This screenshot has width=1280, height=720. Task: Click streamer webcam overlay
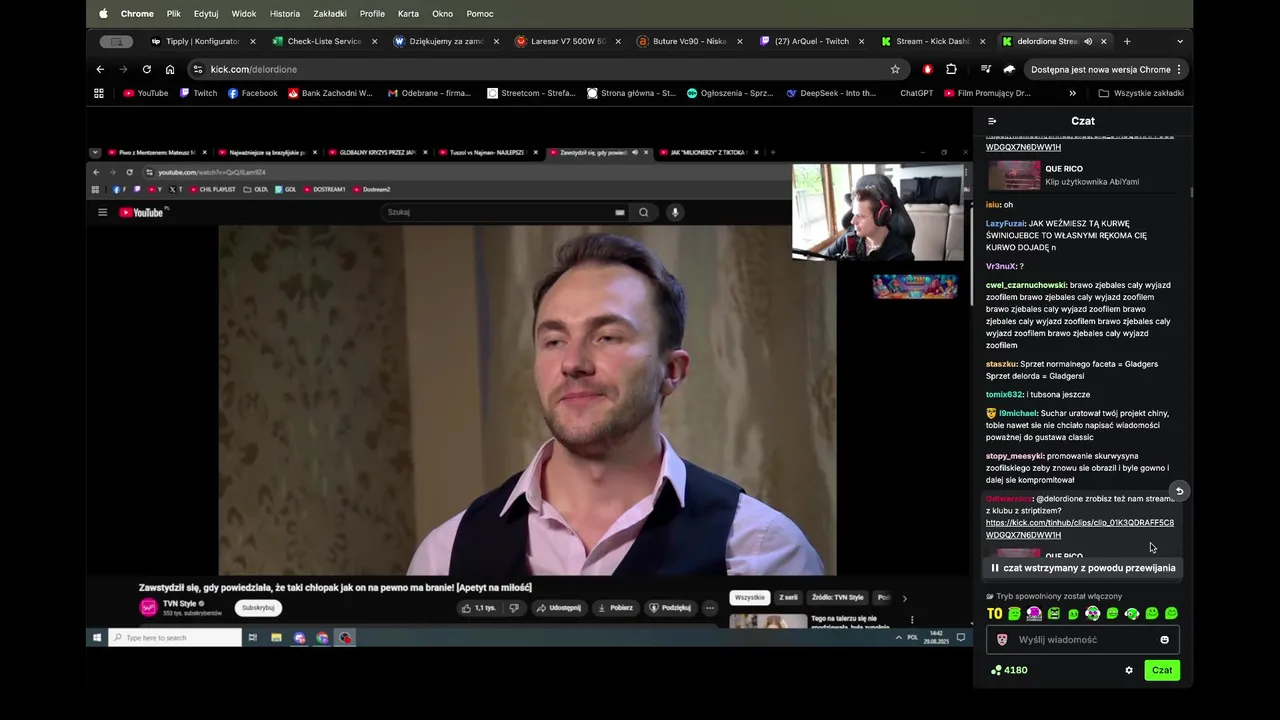point(878,212)
